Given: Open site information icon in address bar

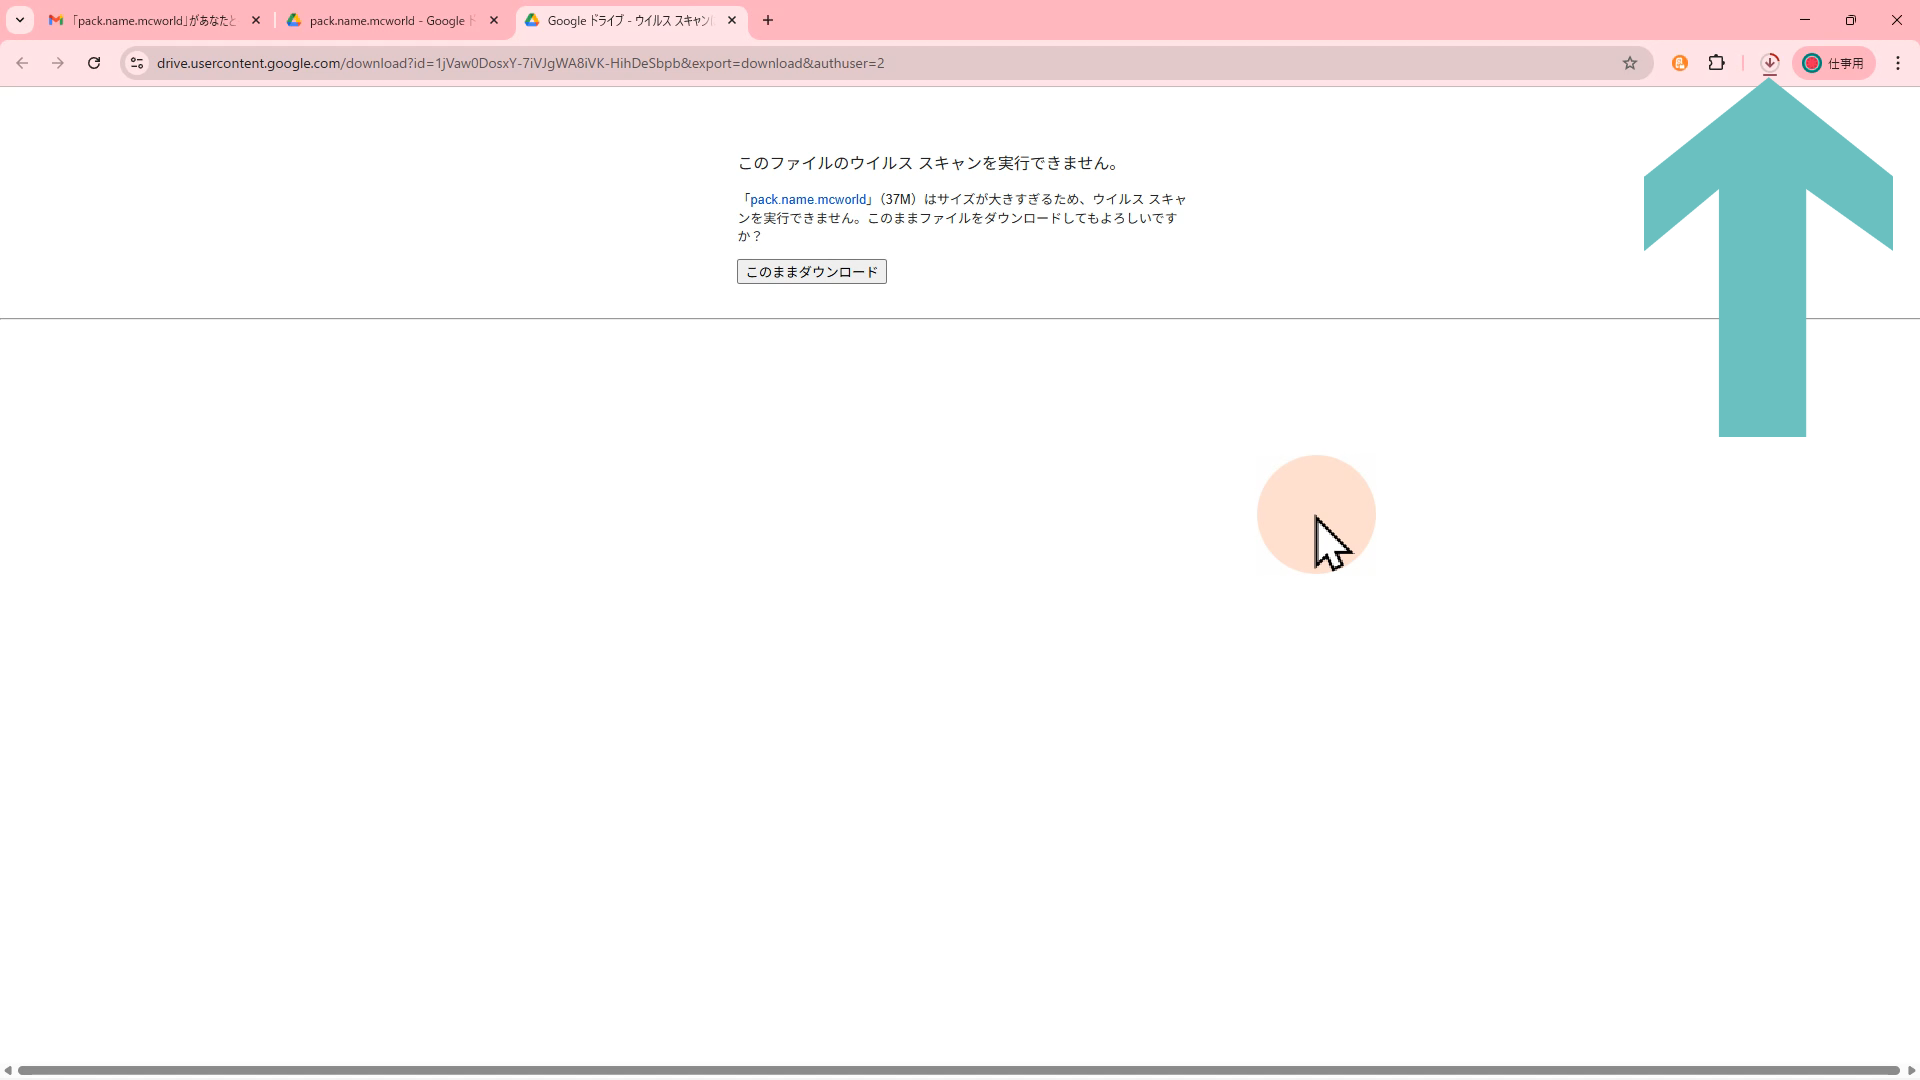Looking at the screenshot, I should tap(137, 63).
